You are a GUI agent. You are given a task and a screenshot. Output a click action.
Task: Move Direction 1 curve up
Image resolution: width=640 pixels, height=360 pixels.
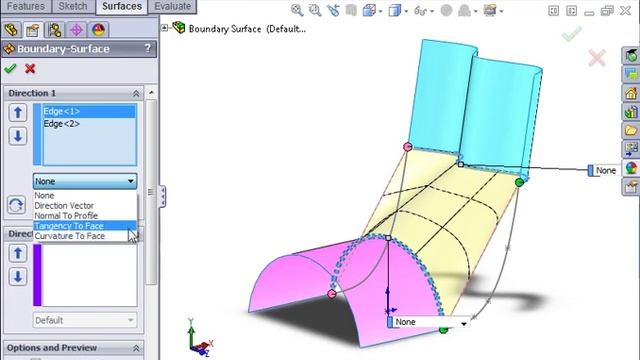[18, 112]
